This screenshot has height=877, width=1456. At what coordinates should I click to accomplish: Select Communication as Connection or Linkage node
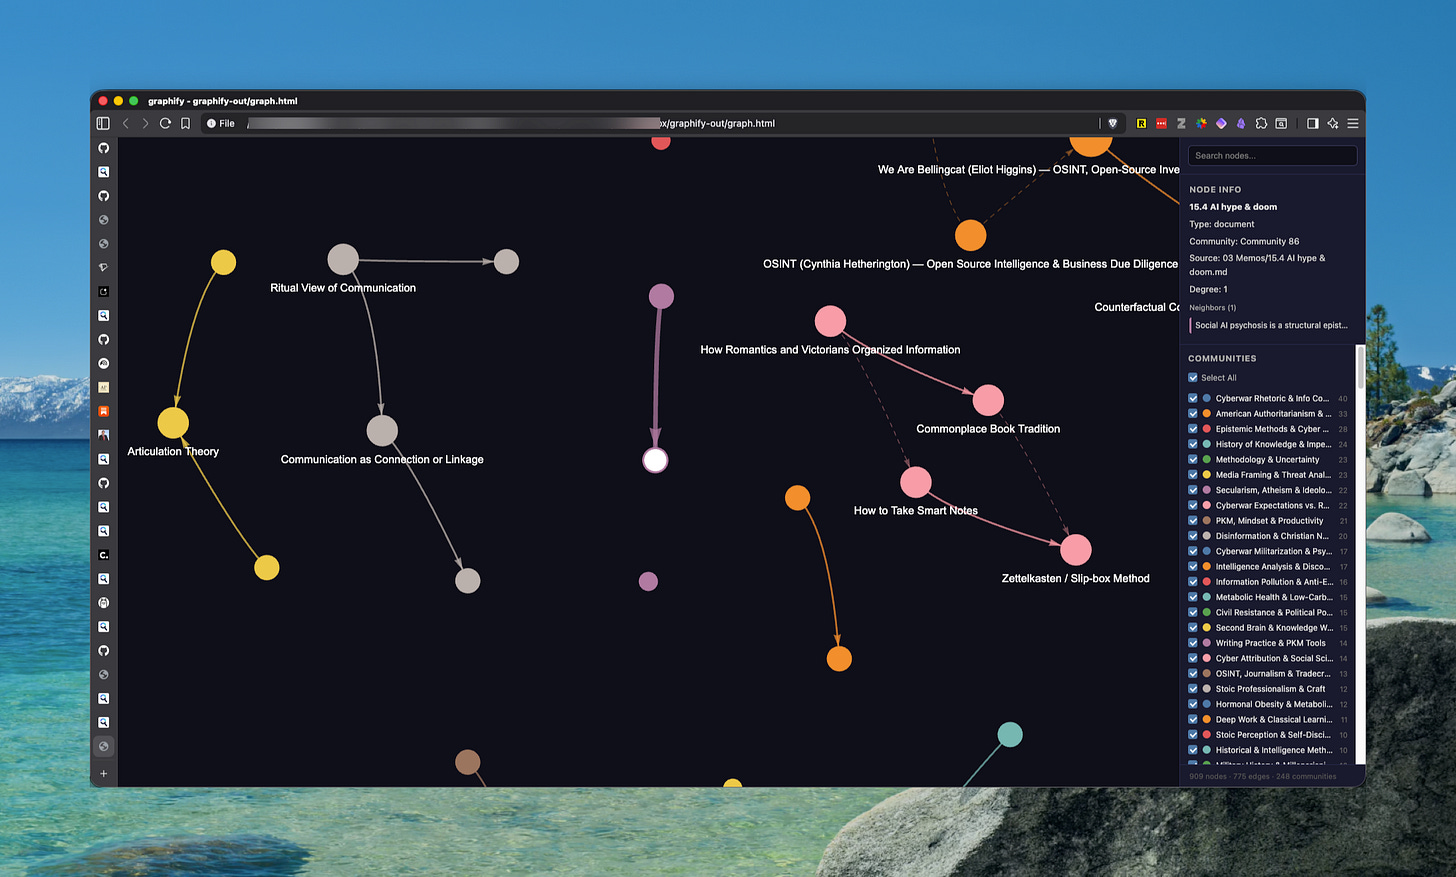coord(382,431)
